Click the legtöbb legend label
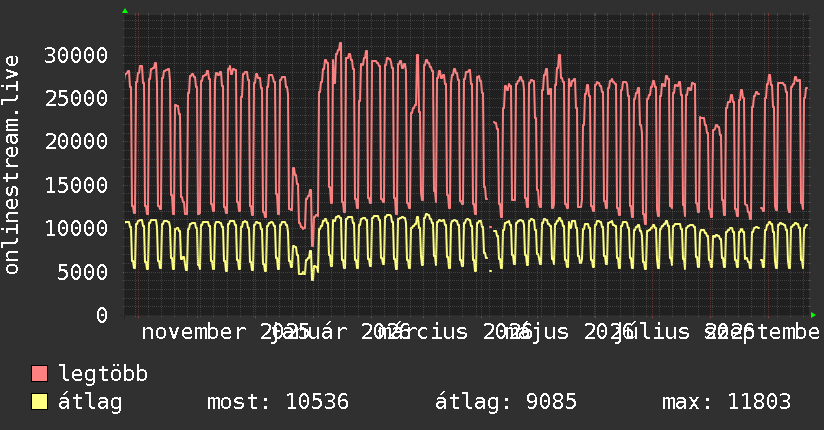The height and width of the screenshot is (430, 824). pos(103,374)
